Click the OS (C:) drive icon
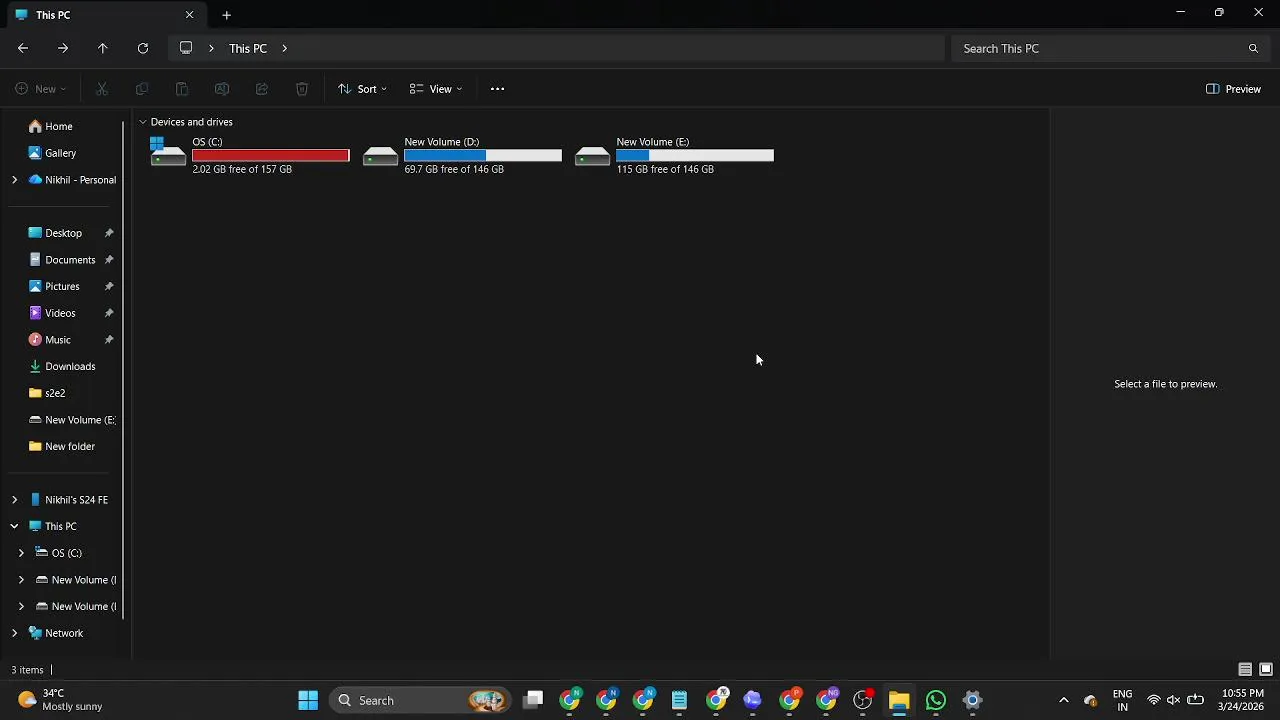 [x=167, y=152]
